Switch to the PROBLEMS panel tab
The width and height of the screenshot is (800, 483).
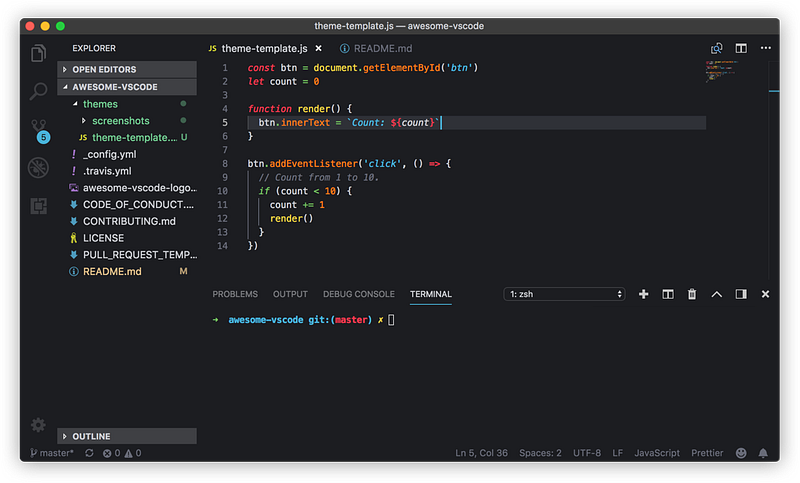pyautogui.click(x=235, y=294)
